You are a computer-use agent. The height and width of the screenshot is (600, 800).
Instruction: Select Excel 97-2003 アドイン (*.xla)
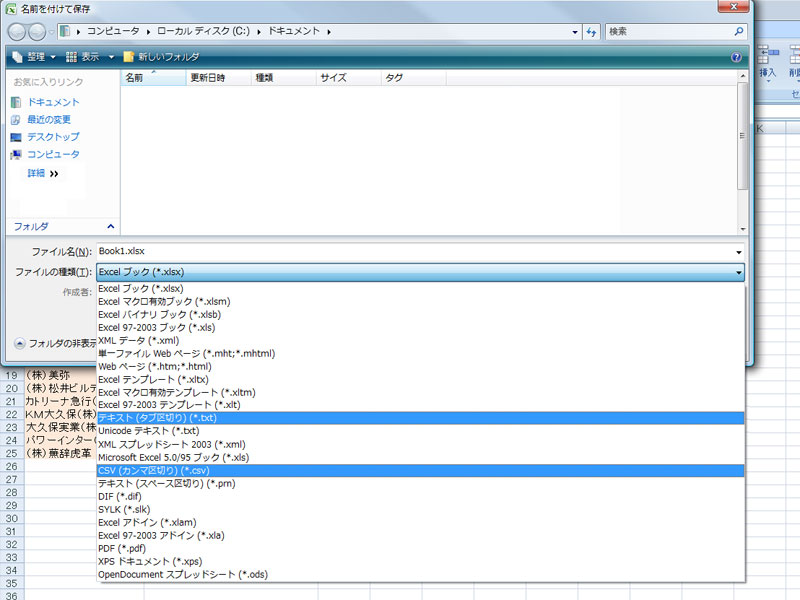(420, 536)
